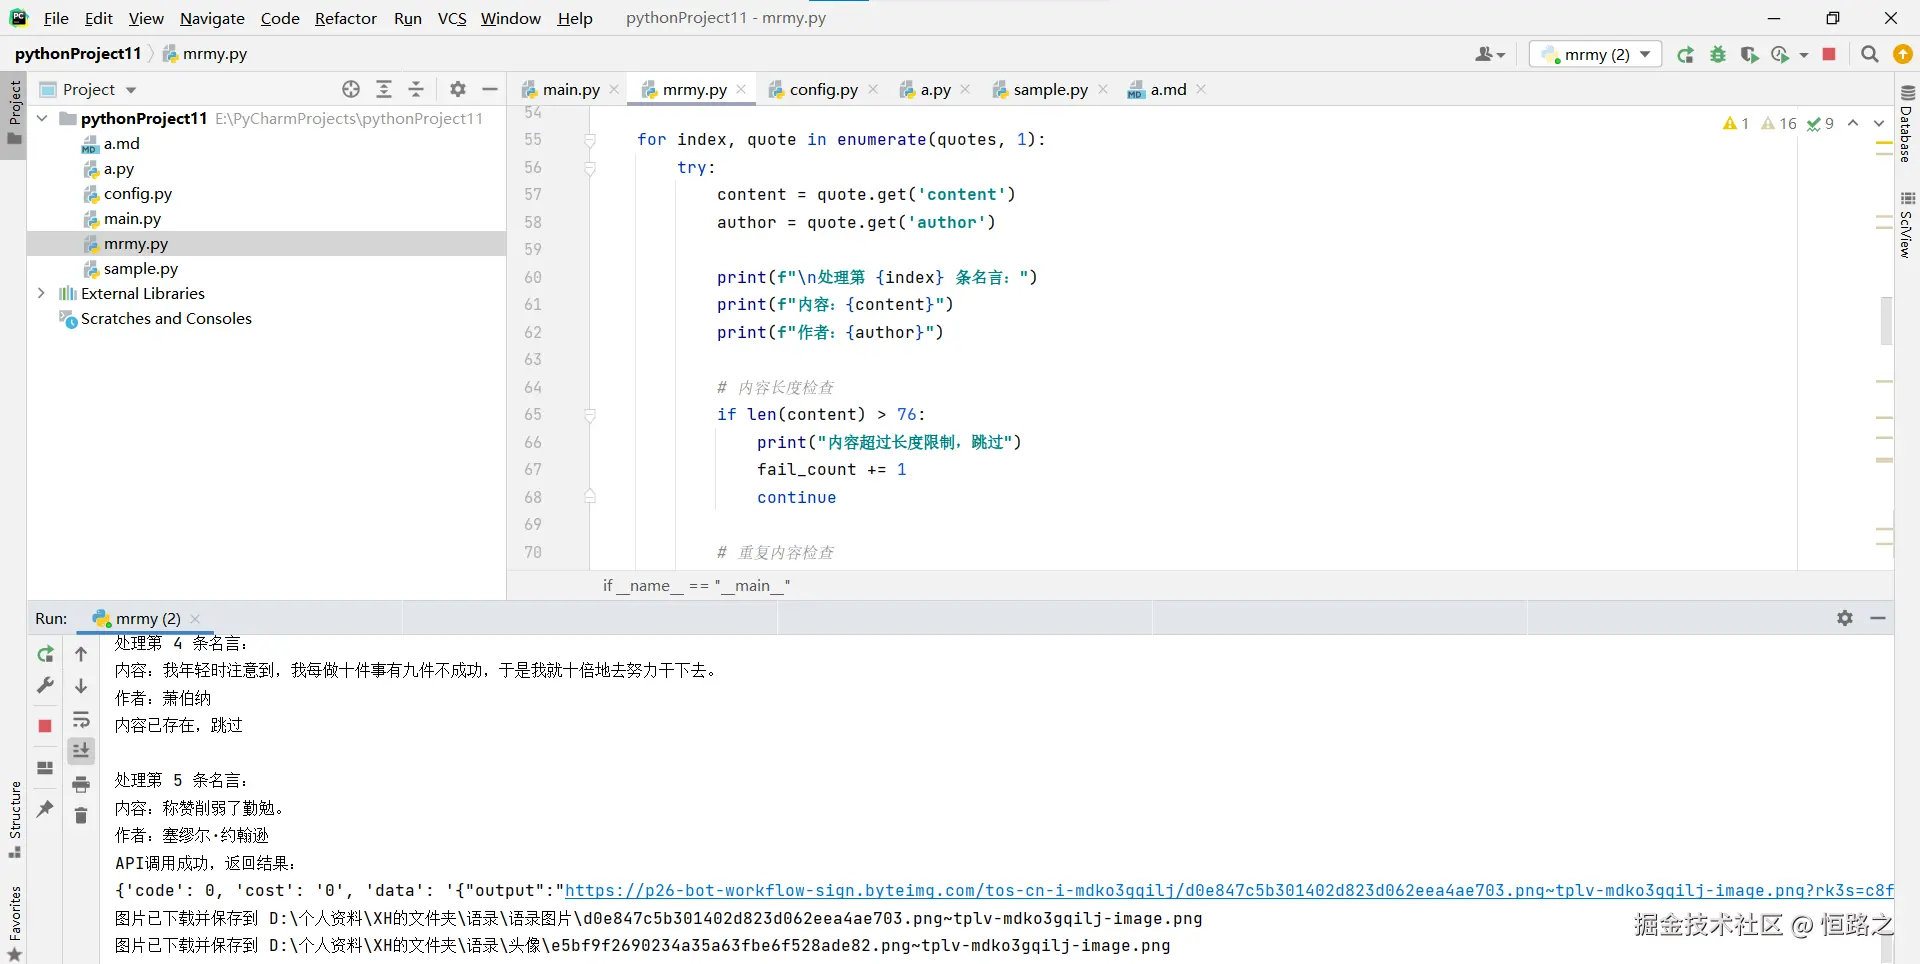
Task: Stop the process from the Run panel
Action: [45, 726]
